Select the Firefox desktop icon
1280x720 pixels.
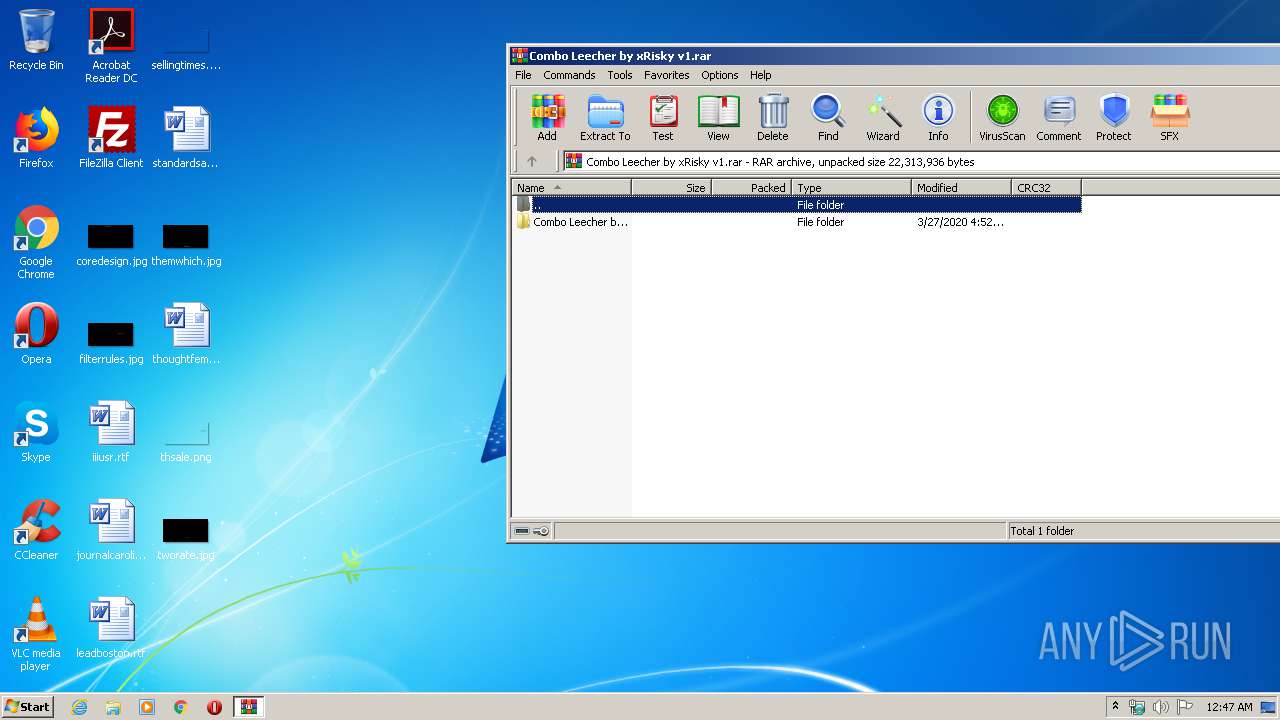point(36,138)
